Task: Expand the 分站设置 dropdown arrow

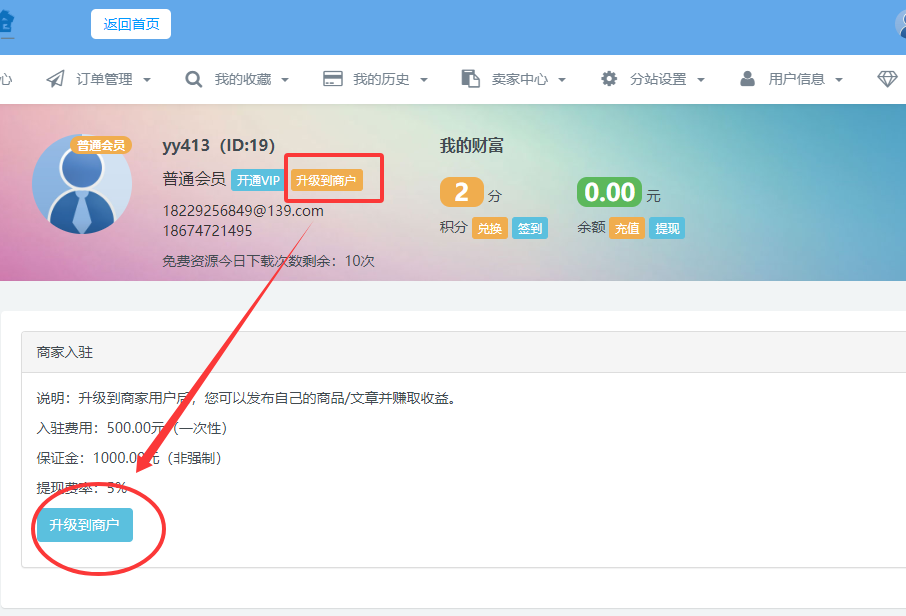Action: tap(701, 80)
